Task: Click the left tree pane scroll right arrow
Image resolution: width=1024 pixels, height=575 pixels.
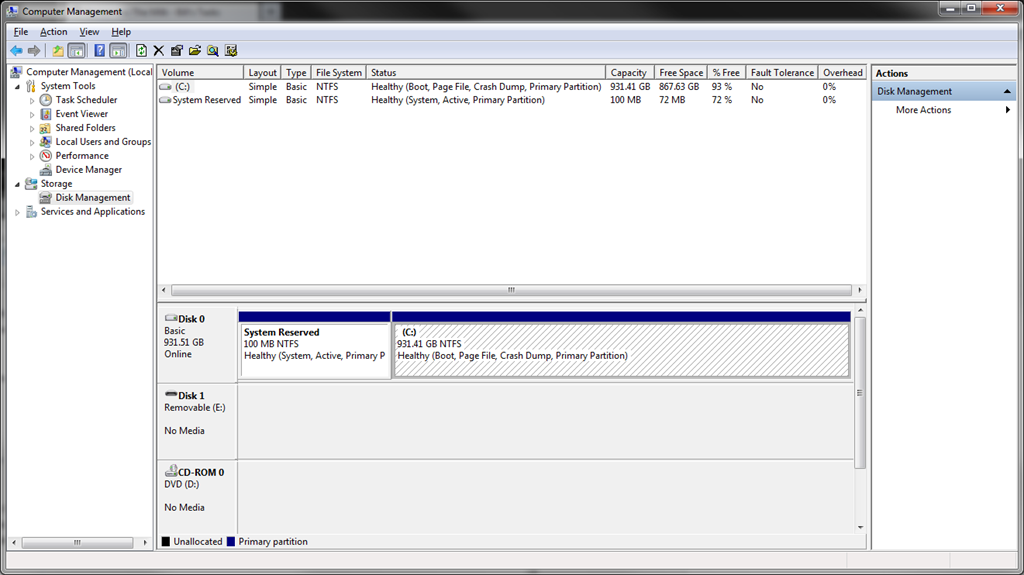Action: 145,542
